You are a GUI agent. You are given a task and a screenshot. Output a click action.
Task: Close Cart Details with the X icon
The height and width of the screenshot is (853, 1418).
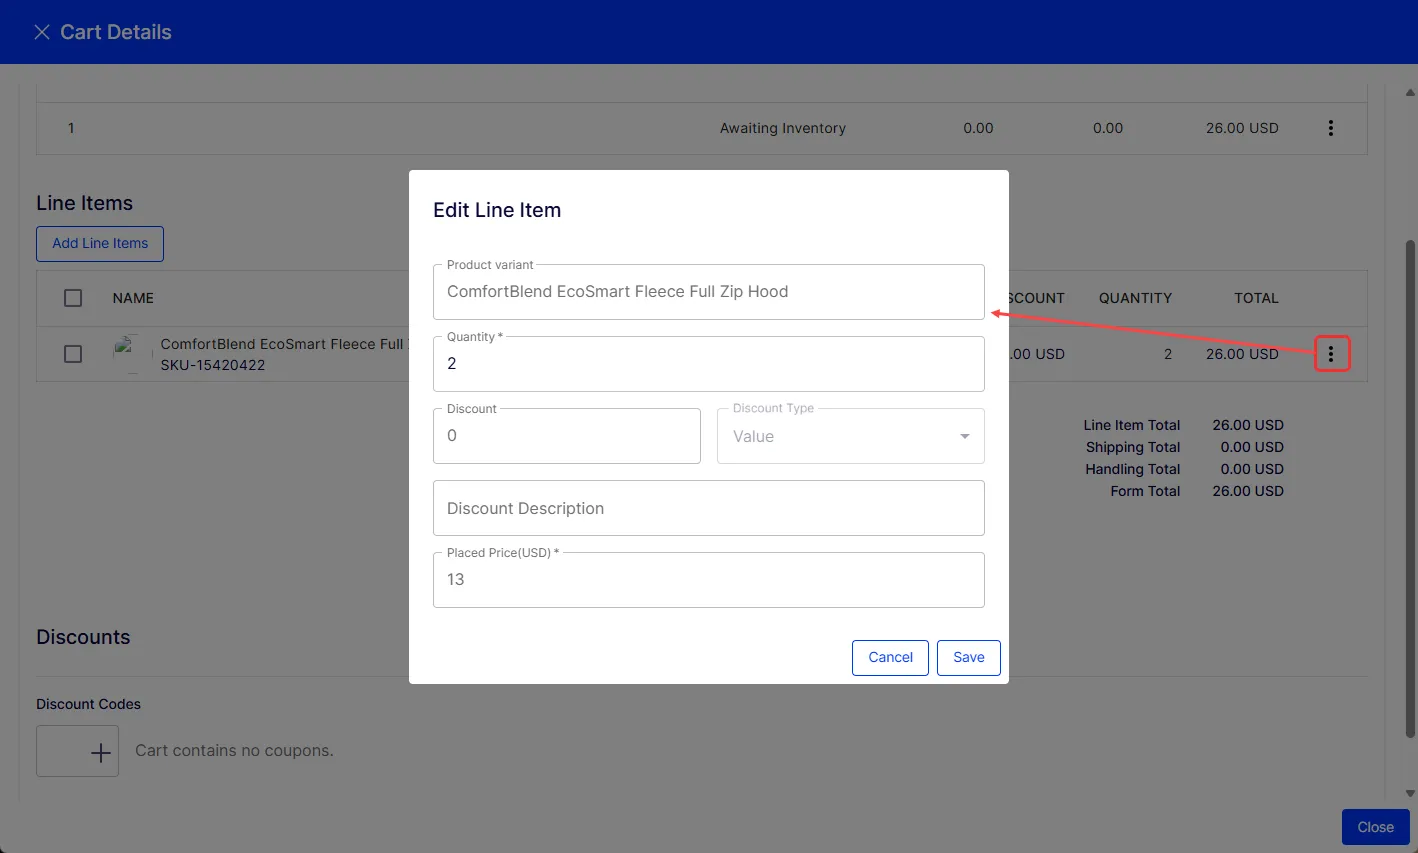(42, 32)
